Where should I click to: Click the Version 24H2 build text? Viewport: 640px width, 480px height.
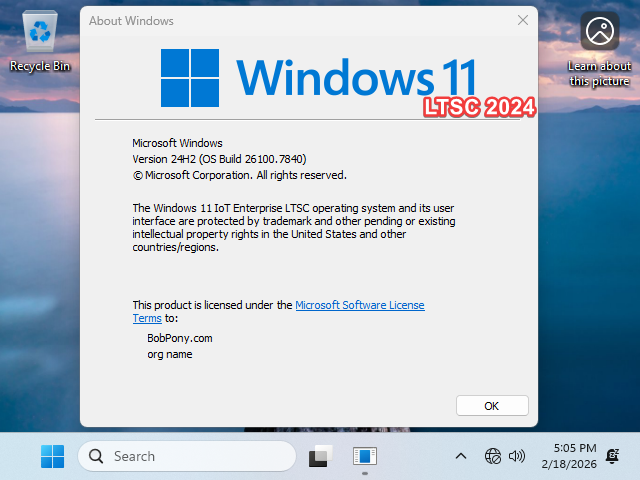[x=219, y=159]
